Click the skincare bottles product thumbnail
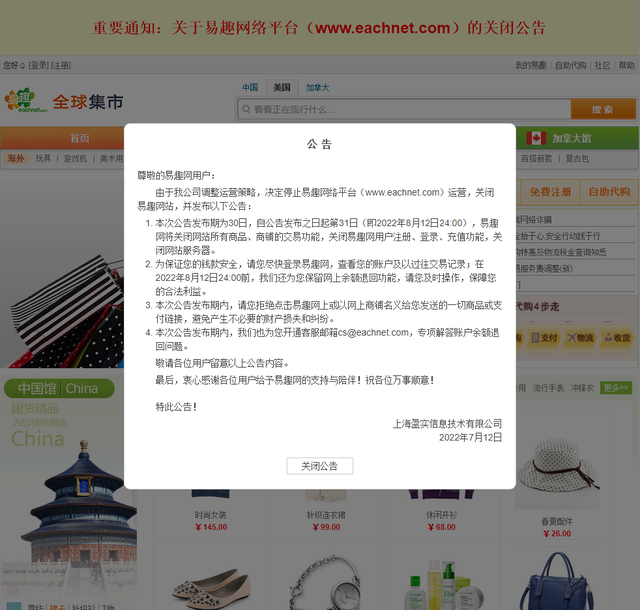This screenshot has height=610, width=640. pyautogui.click(x=445, y=586)
